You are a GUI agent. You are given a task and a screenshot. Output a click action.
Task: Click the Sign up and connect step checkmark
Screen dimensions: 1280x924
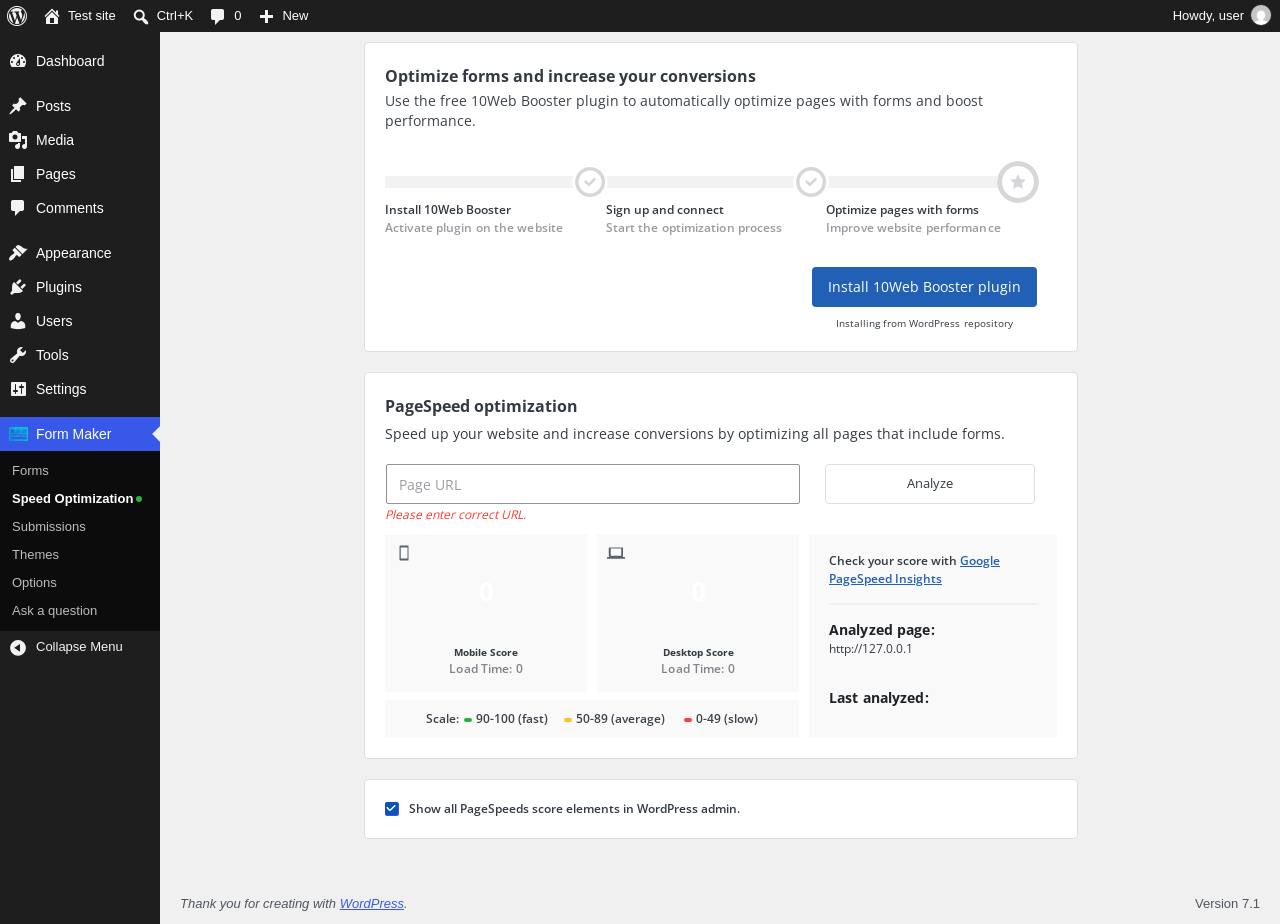811,182
